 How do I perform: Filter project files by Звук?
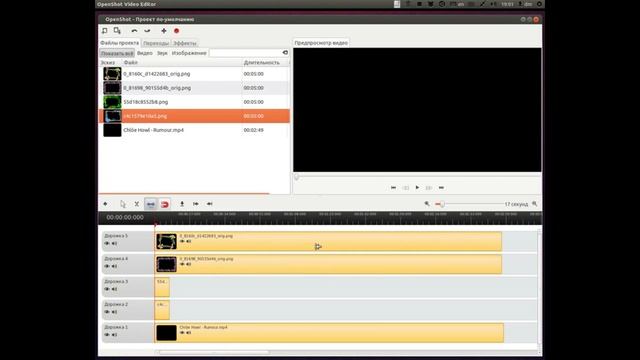click(x=162, y=53)
